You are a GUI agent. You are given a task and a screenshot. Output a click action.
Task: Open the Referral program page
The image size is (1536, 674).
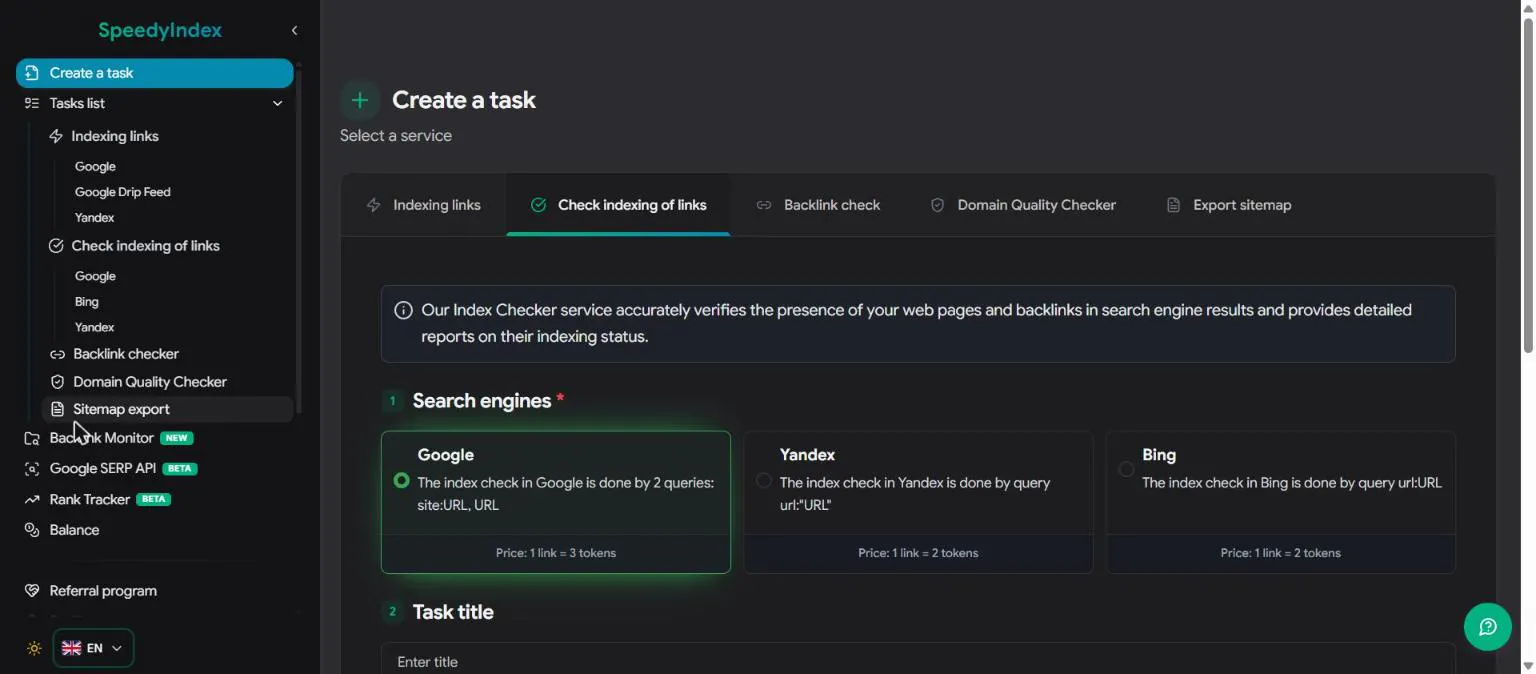click(103, 591)
